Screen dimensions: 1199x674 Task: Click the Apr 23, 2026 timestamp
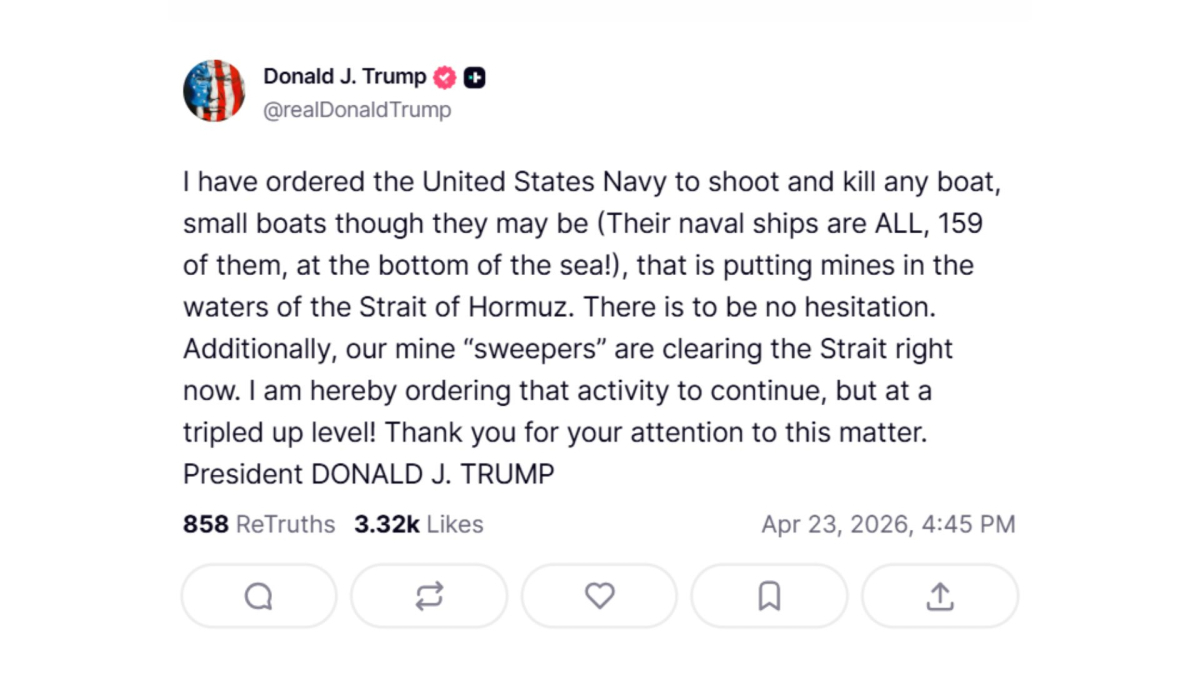click(888, 524)
